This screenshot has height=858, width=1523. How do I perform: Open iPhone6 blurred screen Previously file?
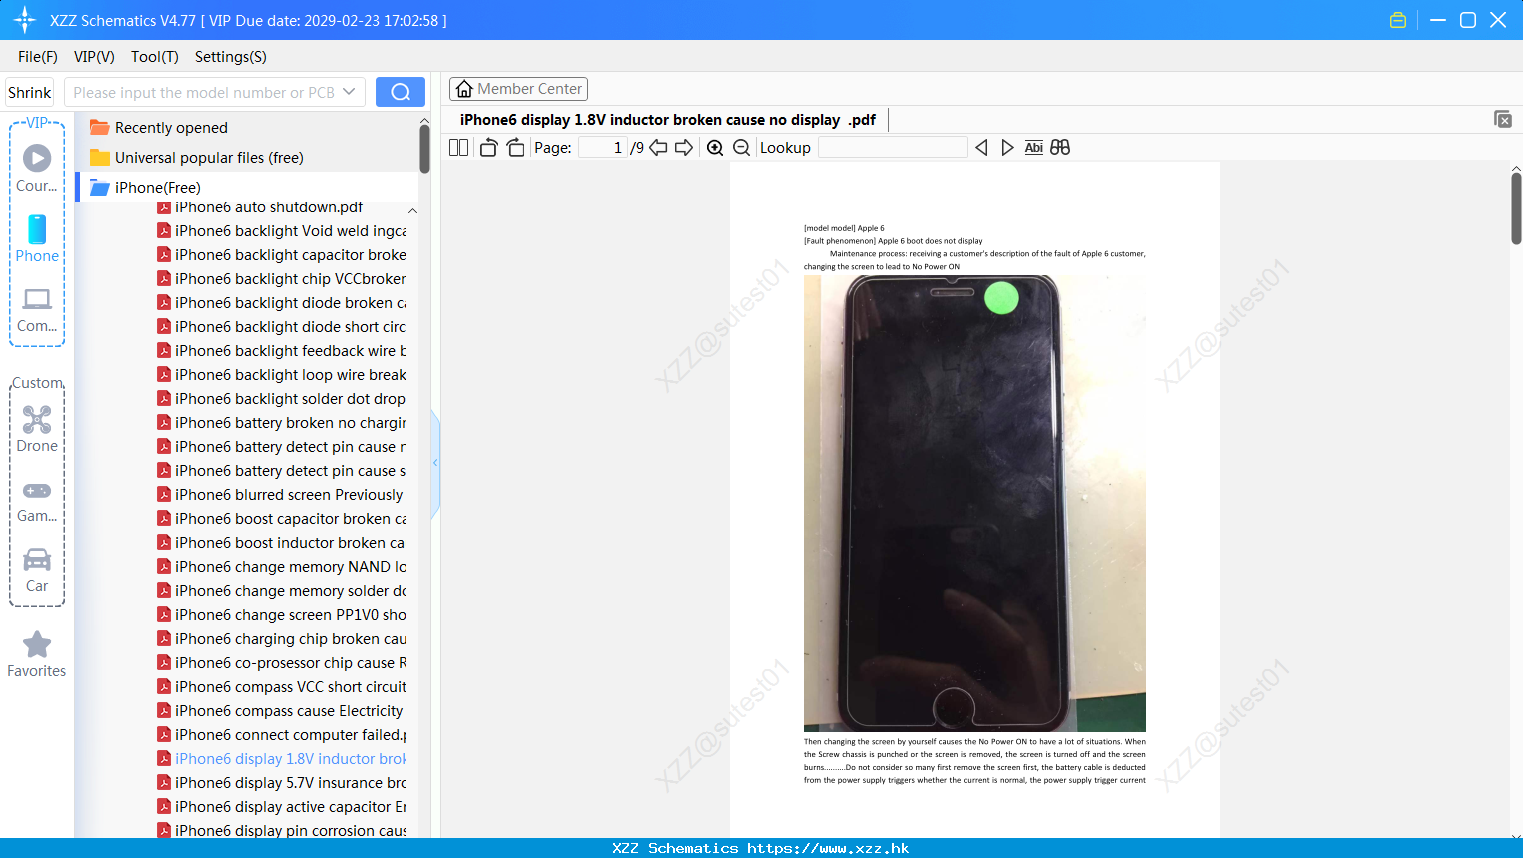click(x=282, y=495)
